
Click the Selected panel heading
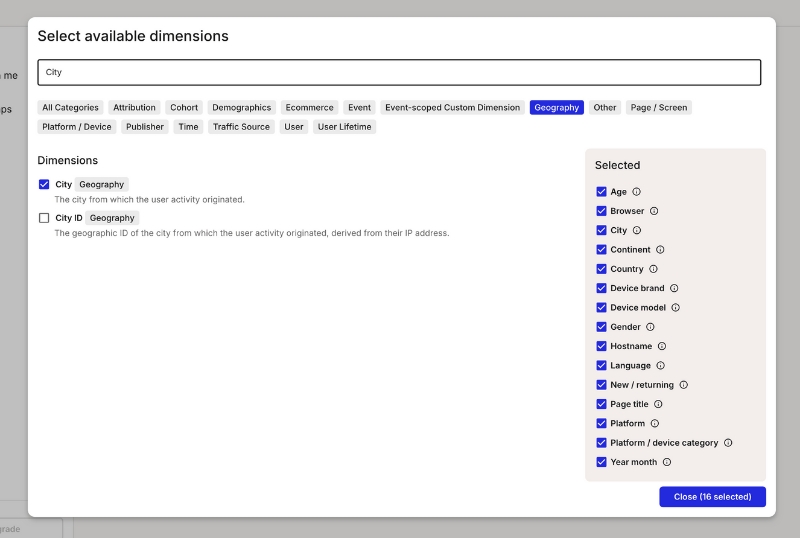(617, 165)
